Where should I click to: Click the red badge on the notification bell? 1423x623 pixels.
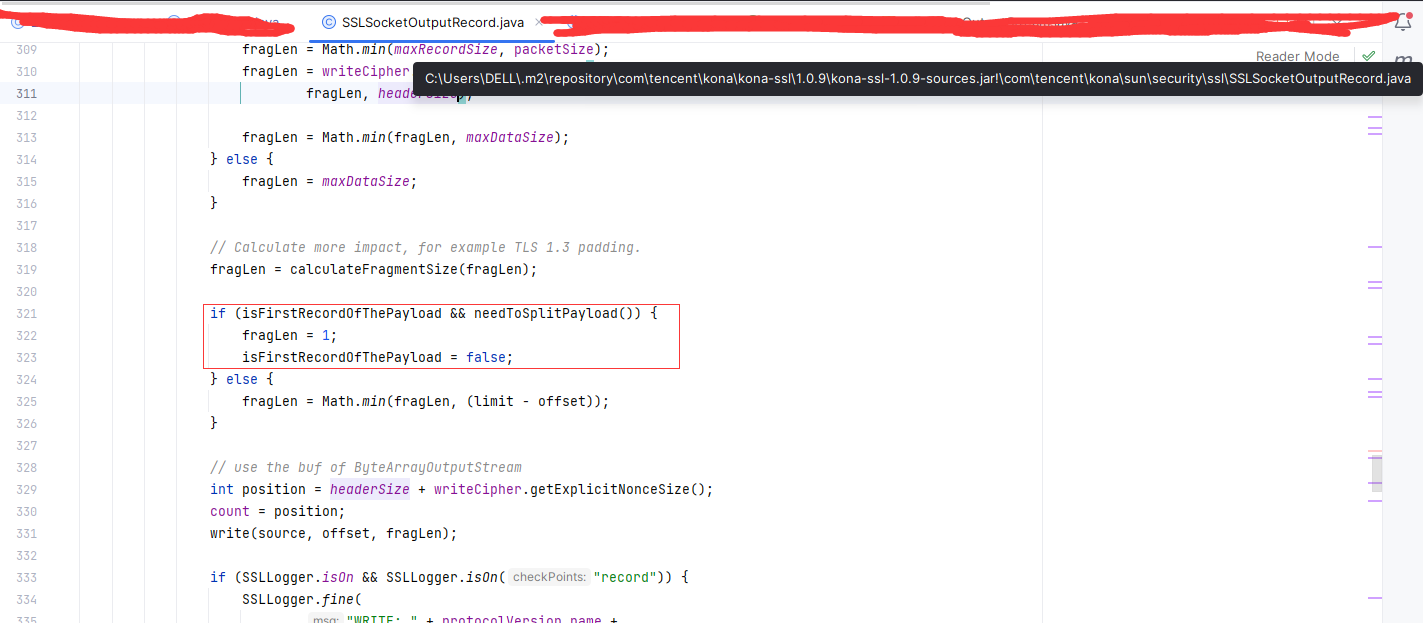(x=1410, y=13)
